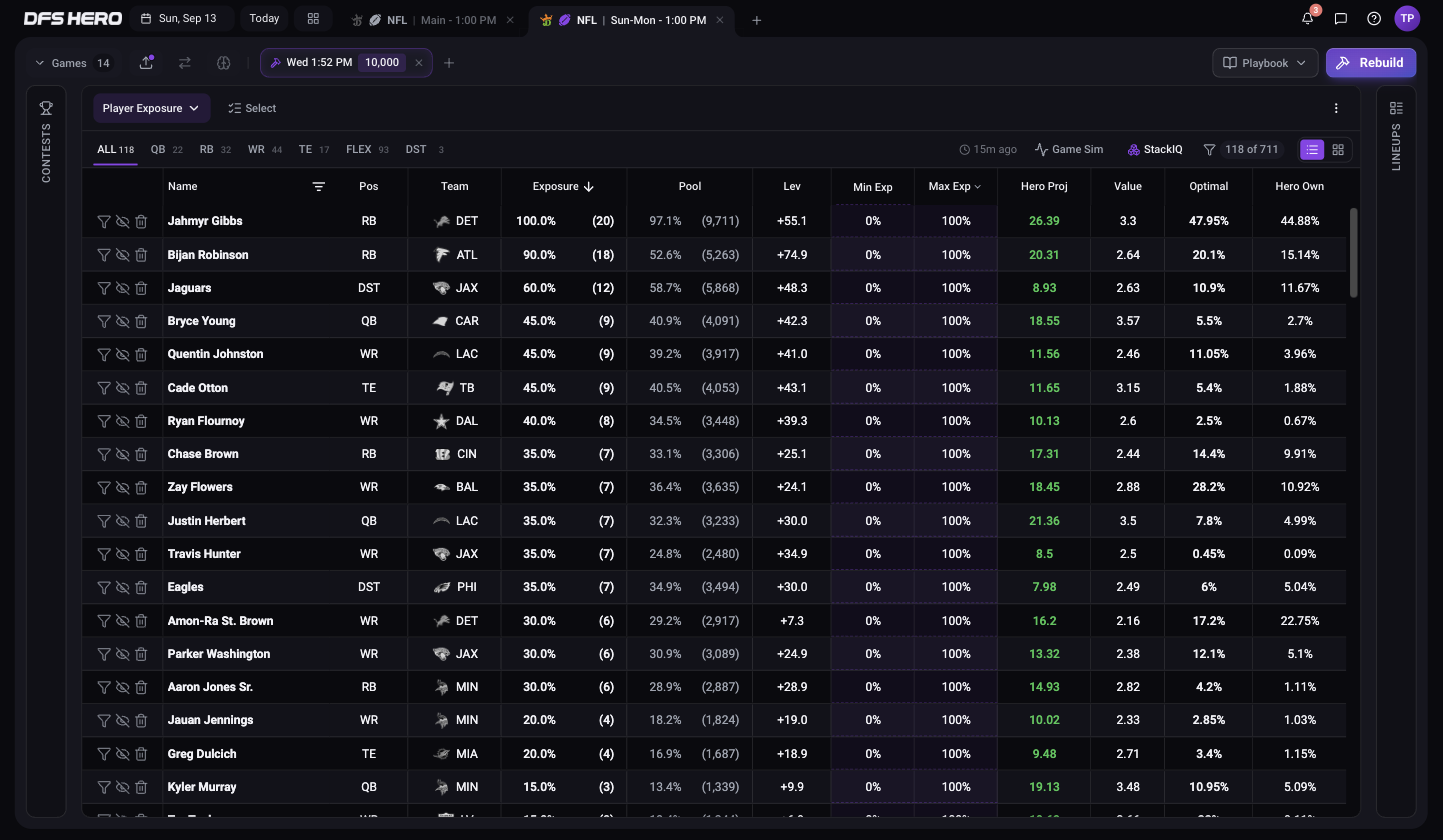This screenshot has height=840, width=1443.
Task: Open StackIQ
Action: click(x=1154, y=149)
